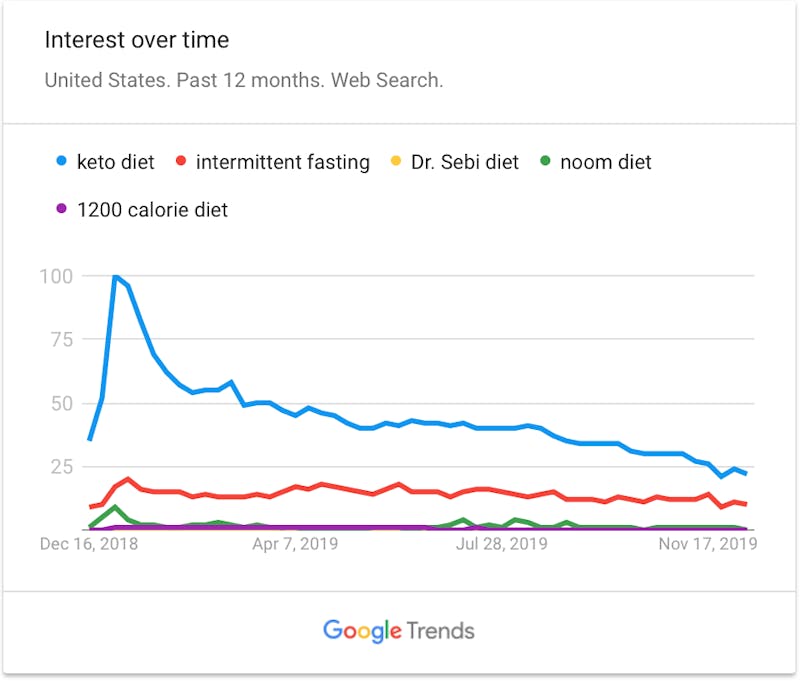Click the blue keto line peak
This screenshot has width=800, height=681.
[x=115, y=276]
